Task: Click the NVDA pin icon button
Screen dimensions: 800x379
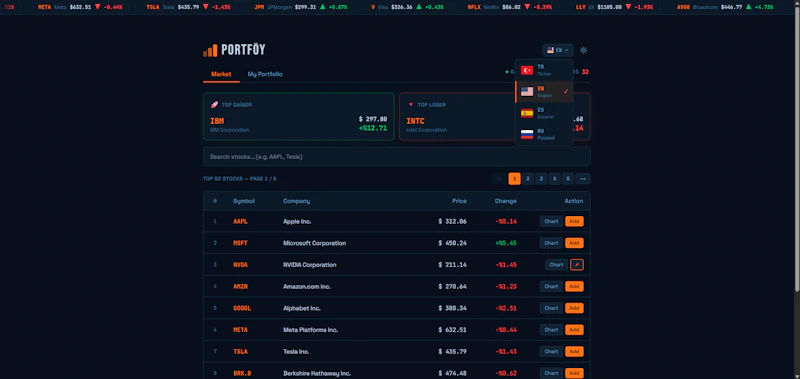Action: tap(577, 265)
